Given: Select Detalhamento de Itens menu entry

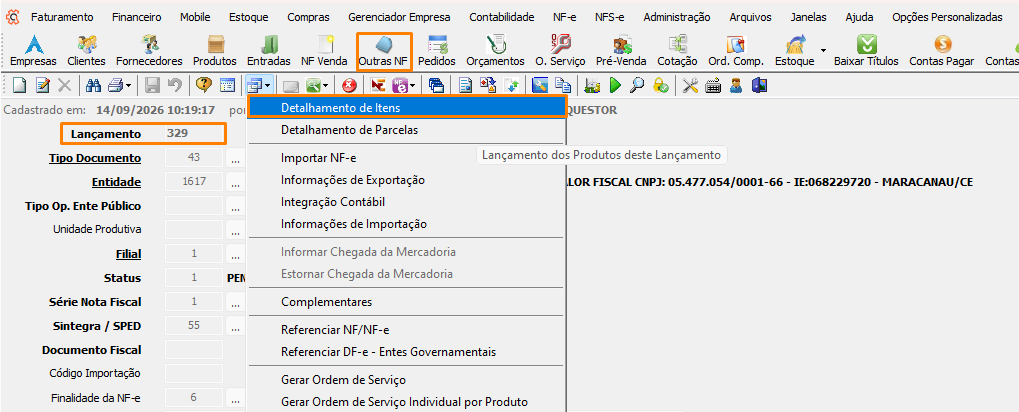Looking at the screenshot, I should (407, 107).
